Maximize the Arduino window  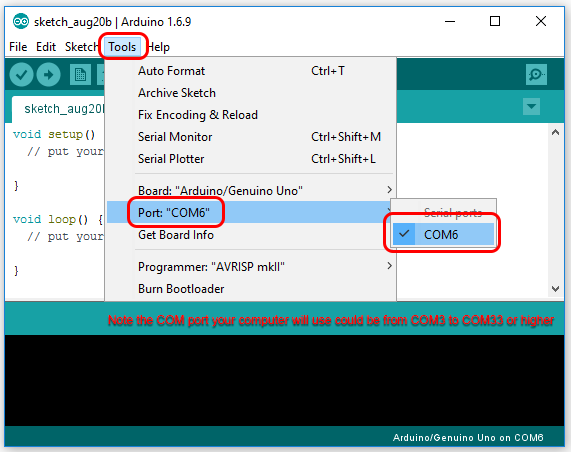coord(495,21)
